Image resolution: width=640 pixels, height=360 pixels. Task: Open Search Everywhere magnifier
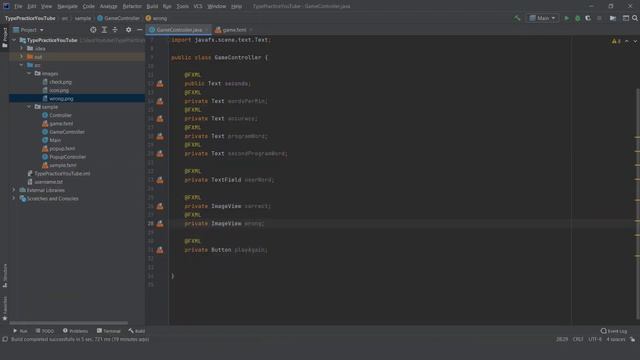635,18
